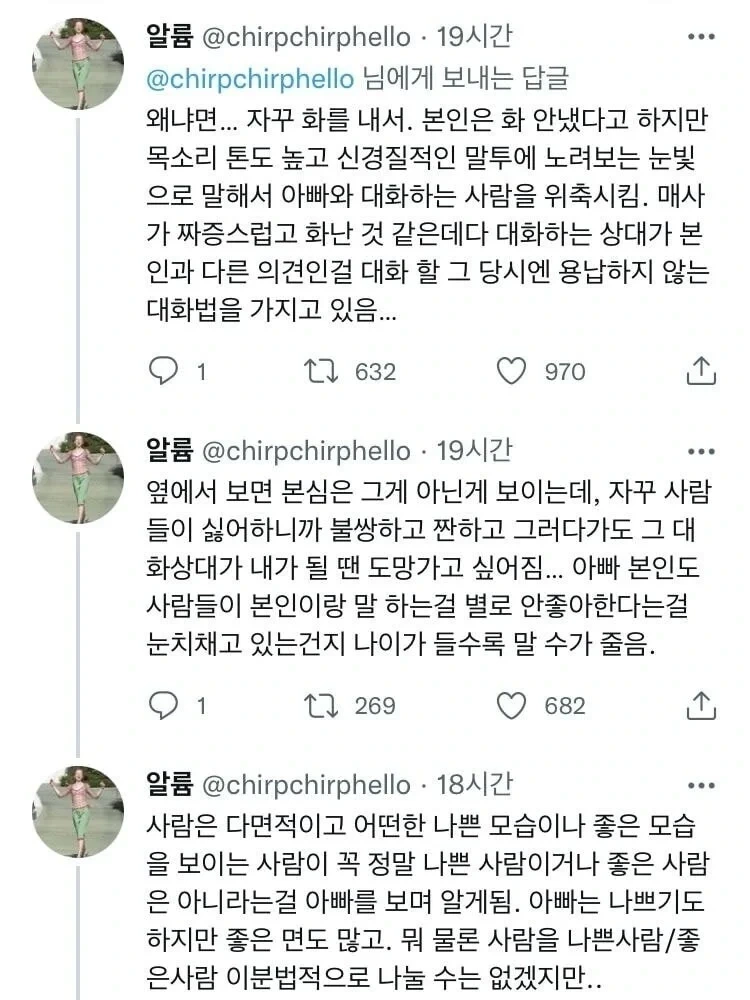Open reply on second tweet with 269 retweets

click(163, 705)
